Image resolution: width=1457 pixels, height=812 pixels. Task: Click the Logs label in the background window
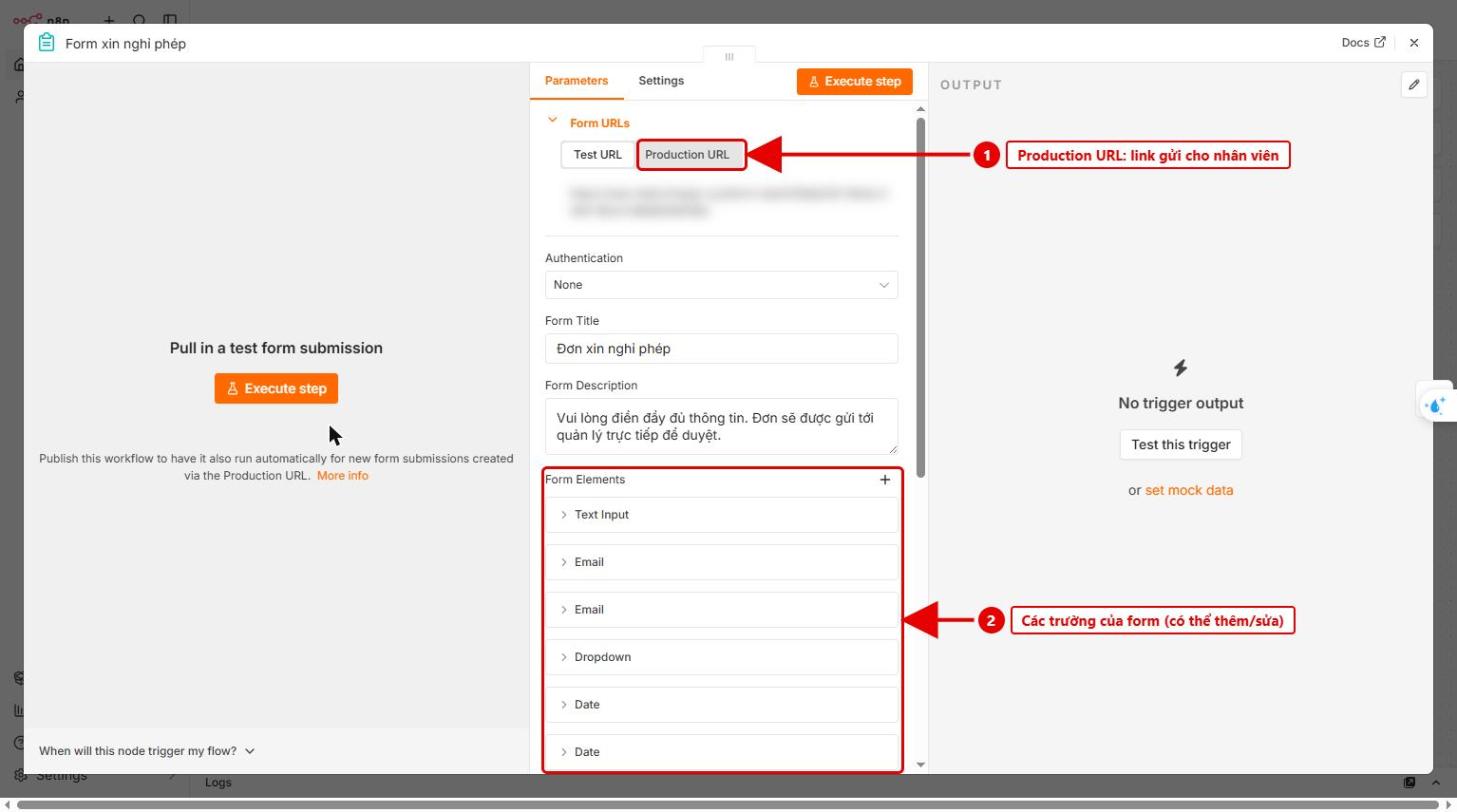[218, 782]
